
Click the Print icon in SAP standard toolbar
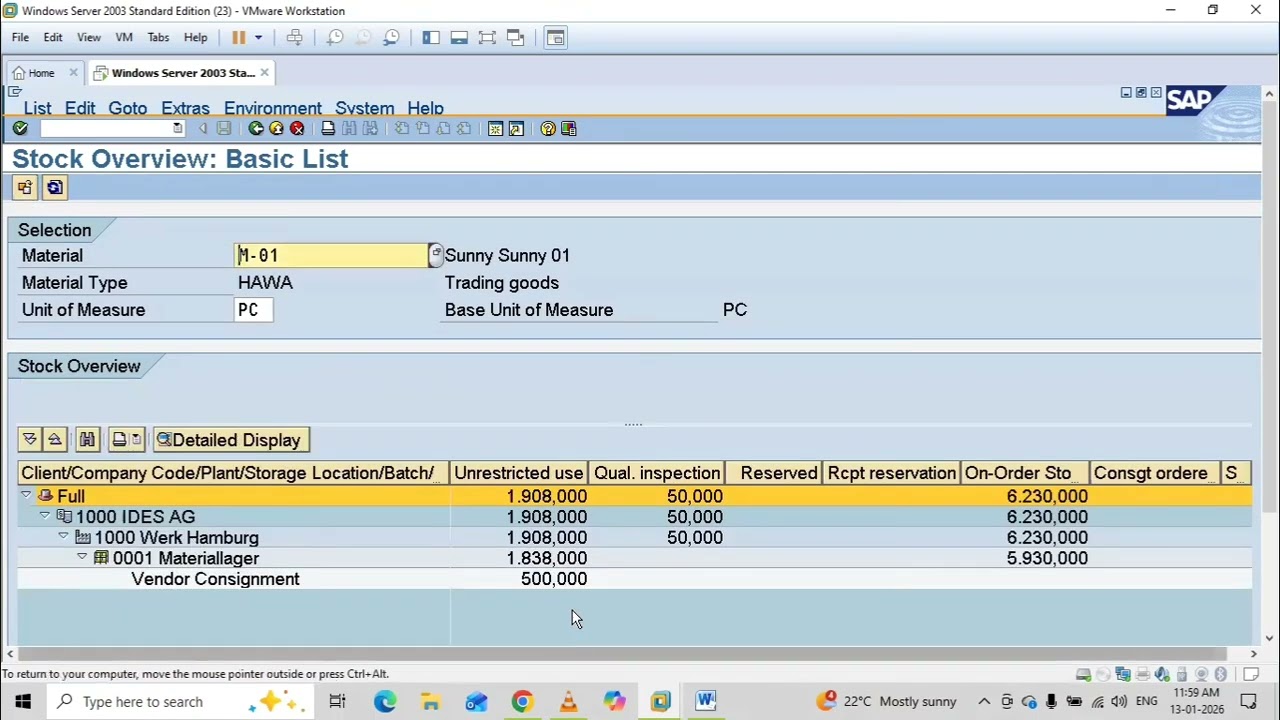coord(328,128)
